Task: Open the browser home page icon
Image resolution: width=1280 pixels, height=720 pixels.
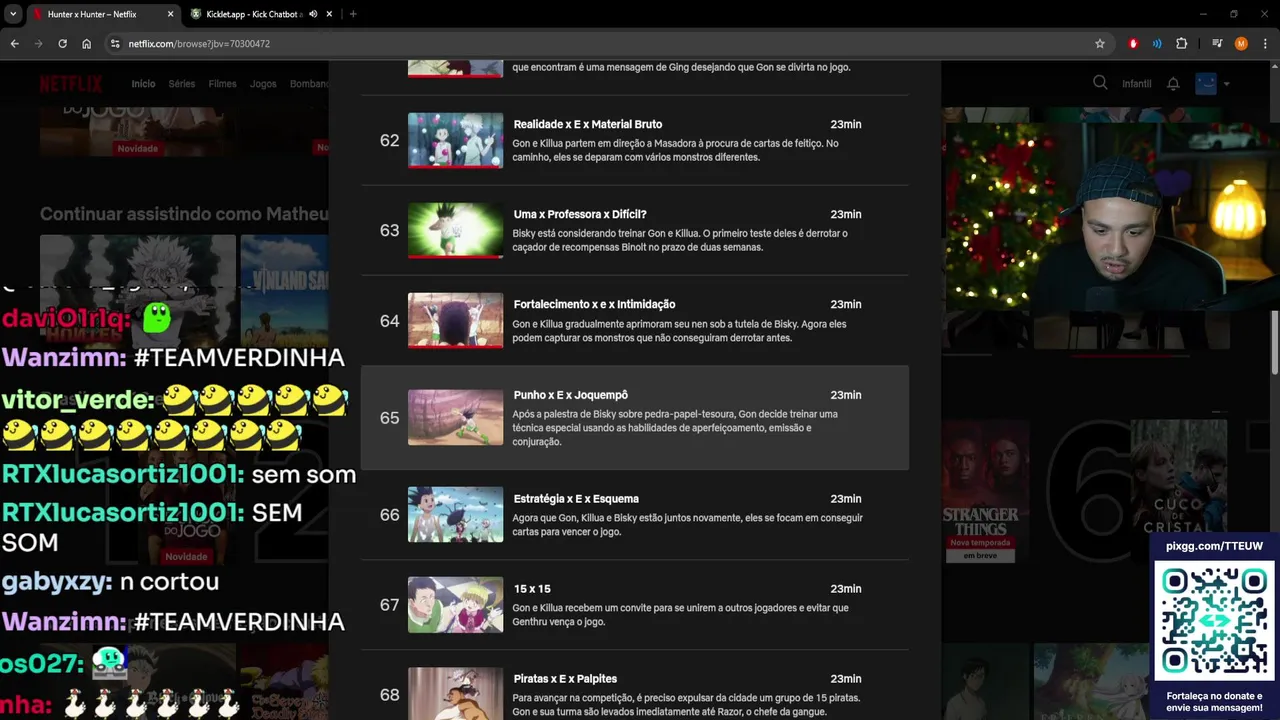Action: (86, 44)
